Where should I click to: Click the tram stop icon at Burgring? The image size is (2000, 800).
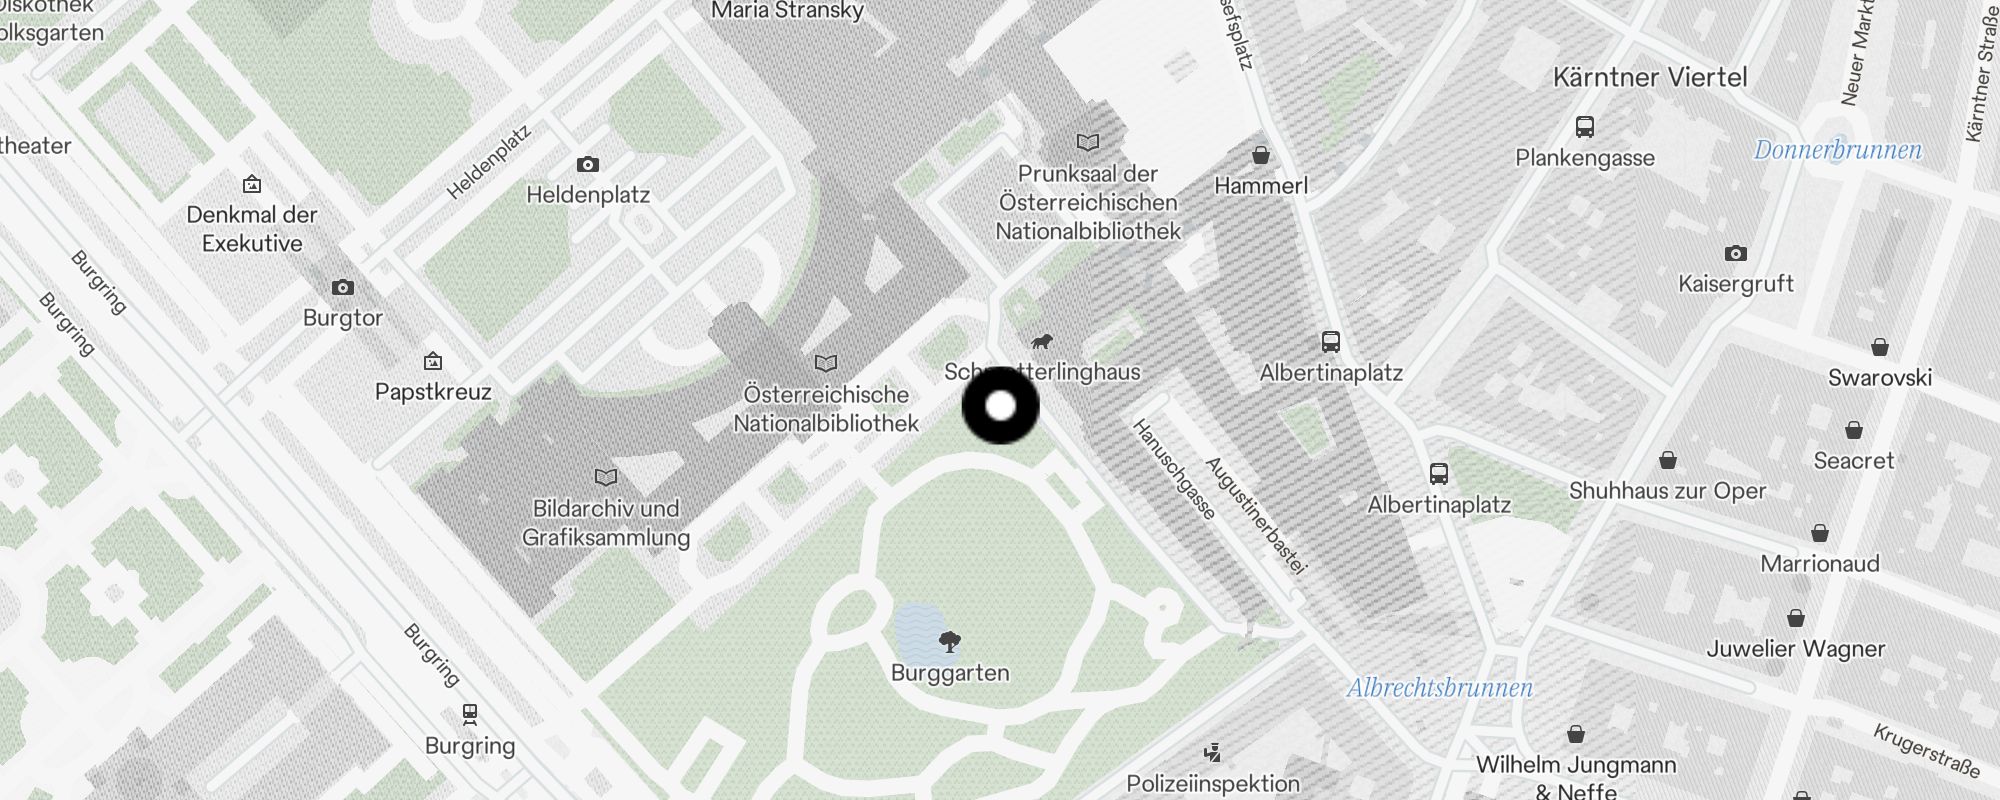tap(470, 714)
